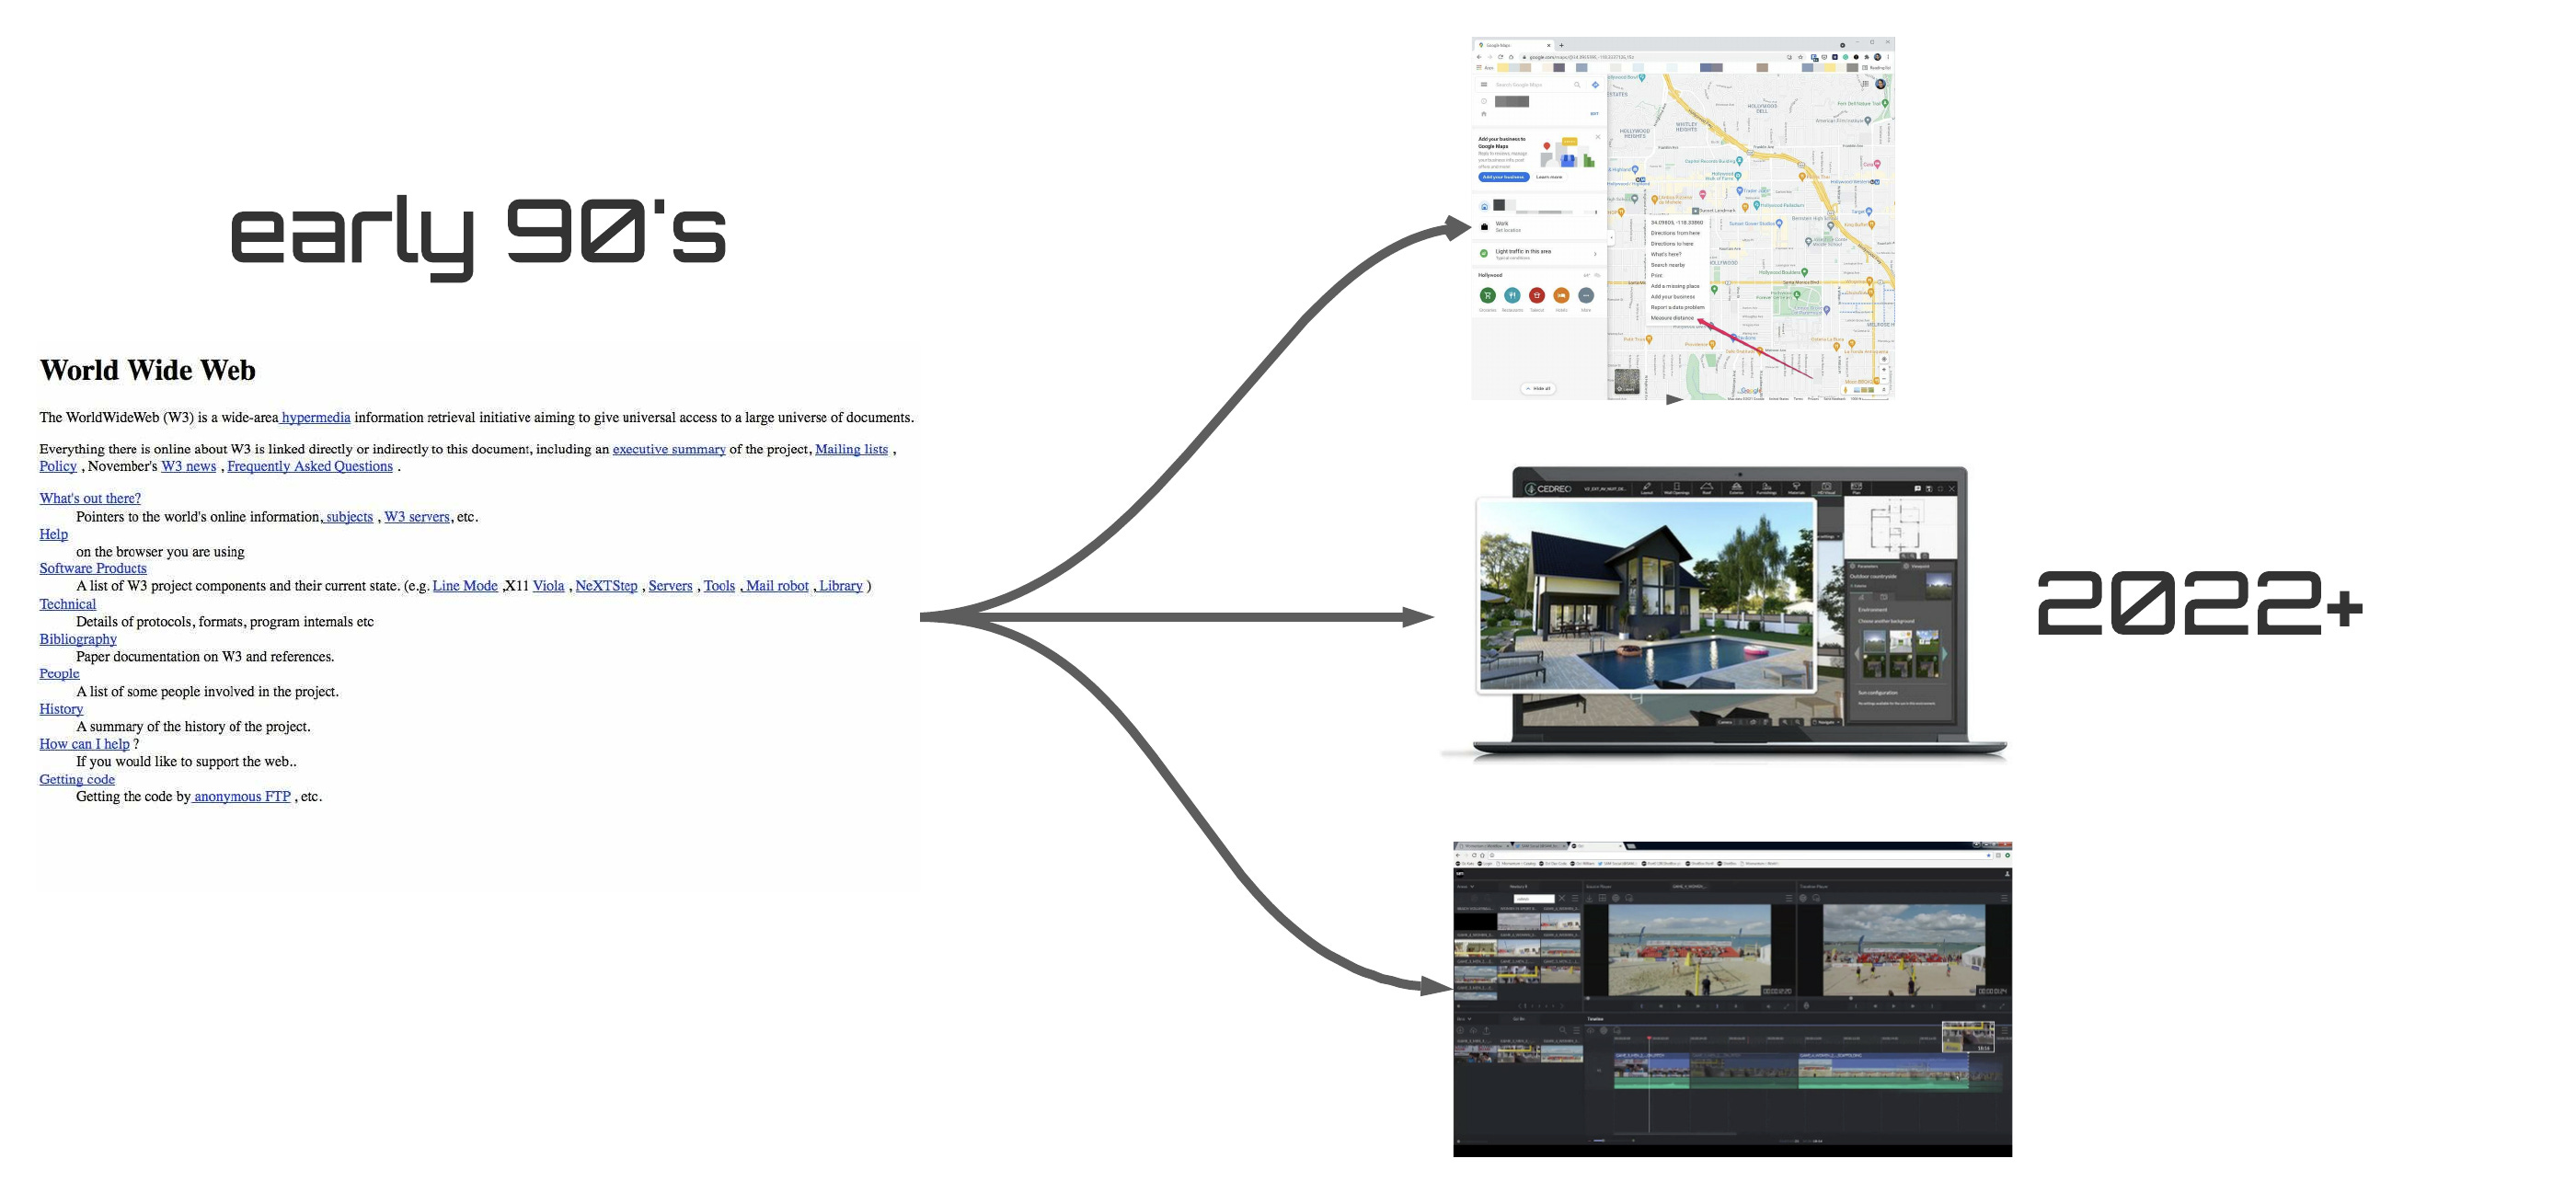Expand the 'Light traffic in this area' chevron

[x=1595, y=254]
